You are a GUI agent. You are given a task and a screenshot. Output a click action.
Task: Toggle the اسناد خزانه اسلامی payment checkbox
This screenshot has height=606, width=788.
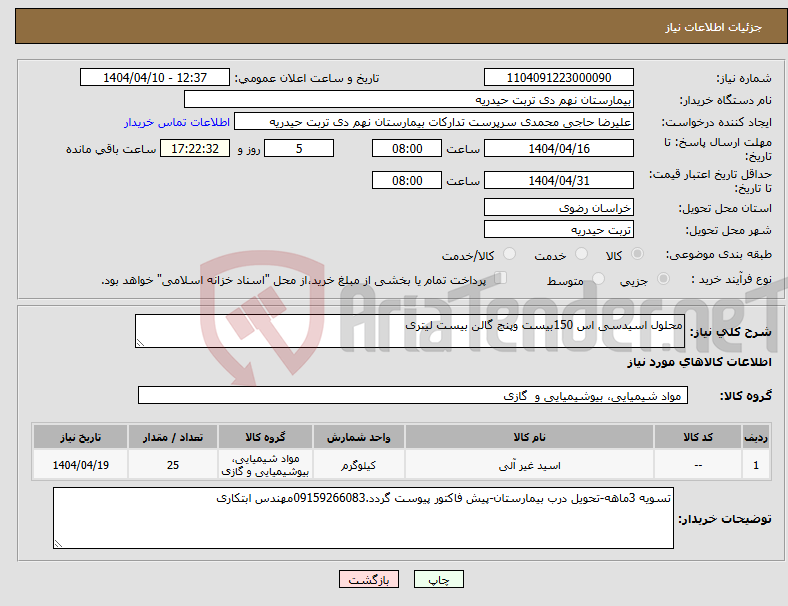pyautogui.click(x=501, y=277)
